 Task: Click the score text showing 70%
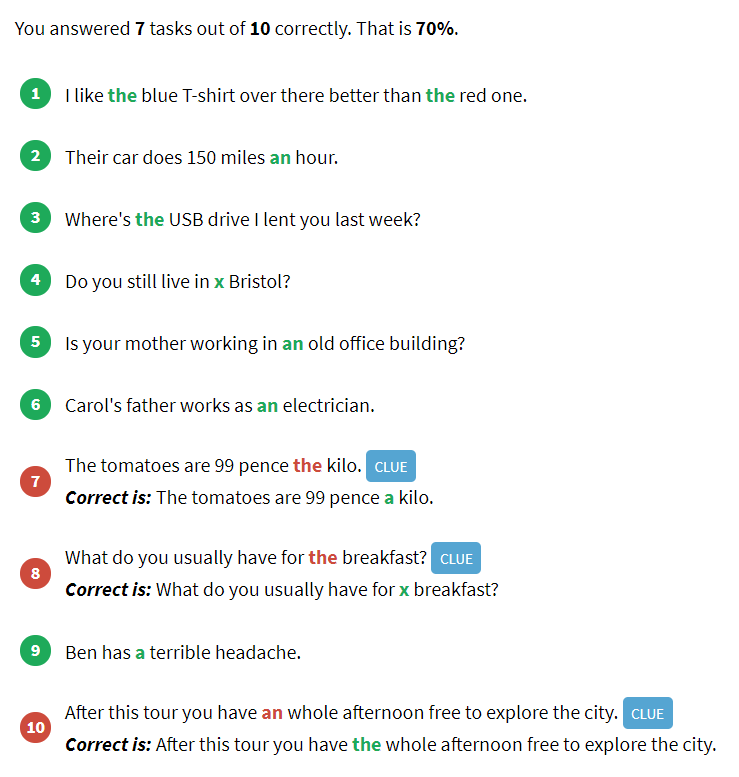point(436,28)
